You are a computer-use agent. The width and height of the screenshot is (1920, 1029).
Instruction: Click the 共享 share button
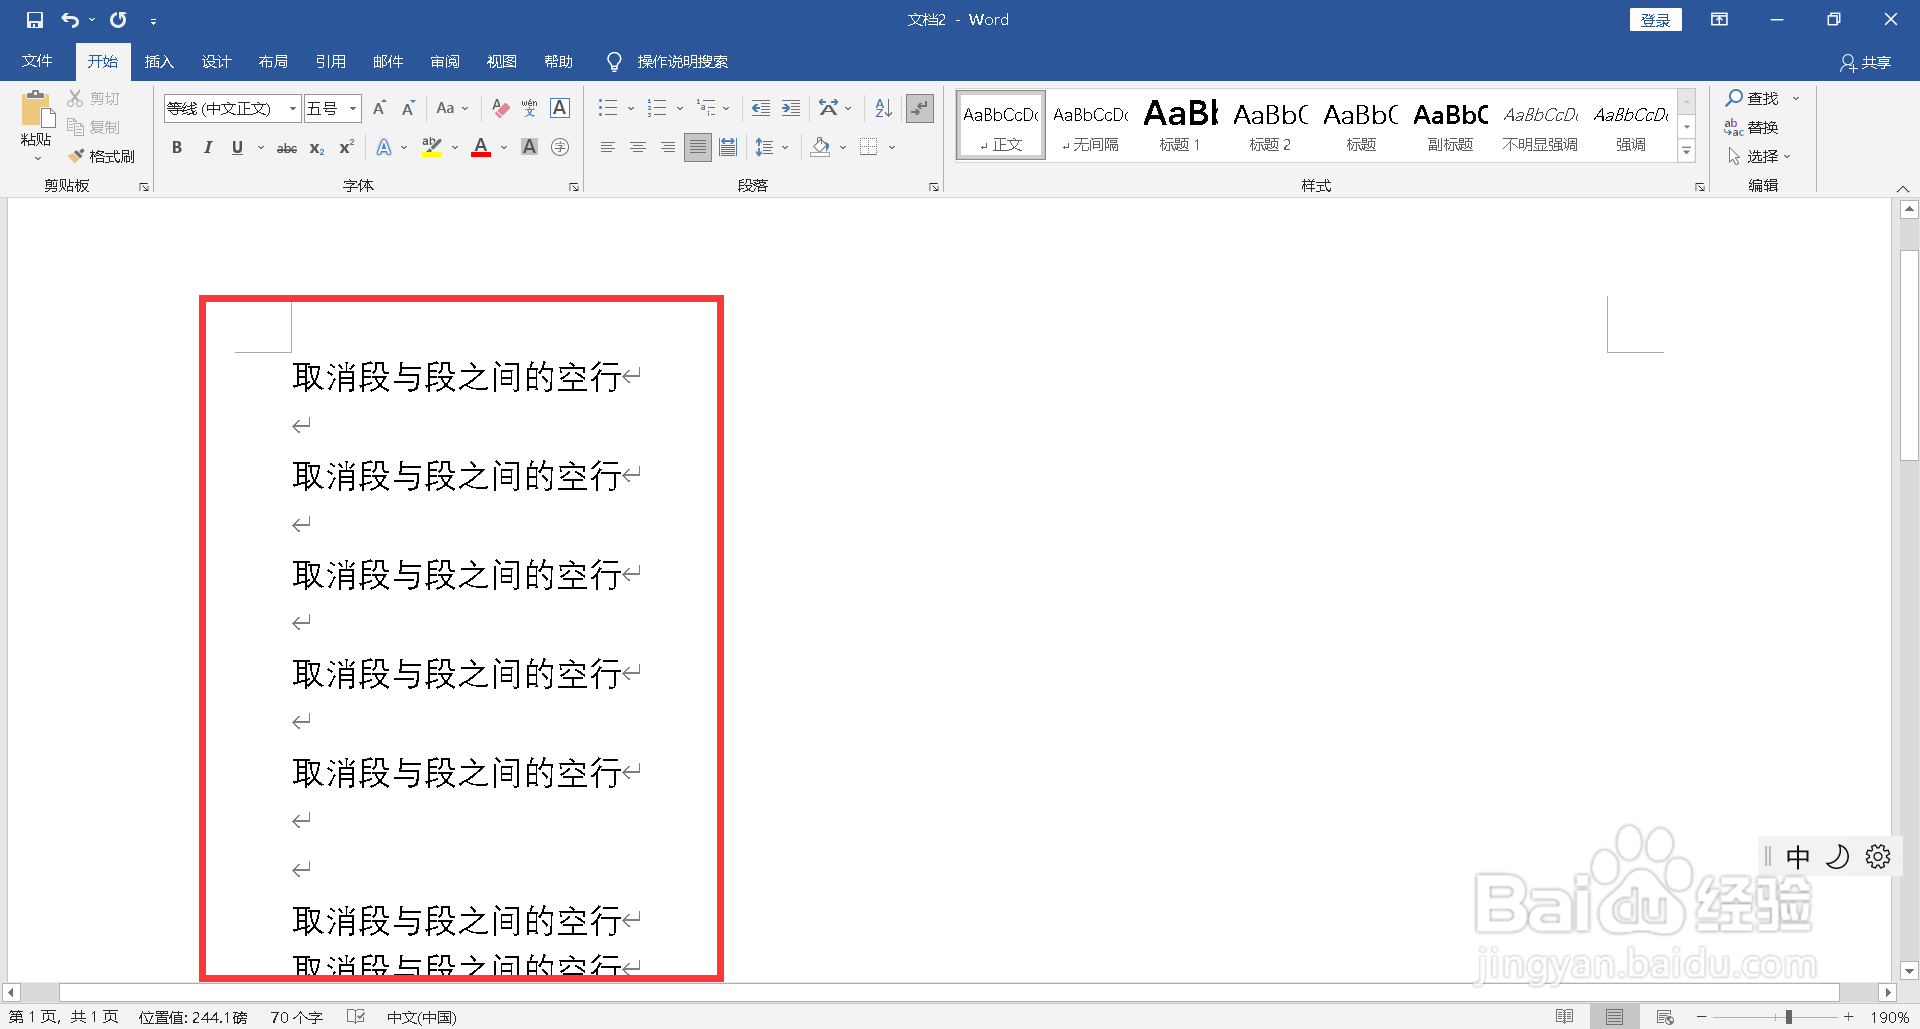(x=1866, y=62)
